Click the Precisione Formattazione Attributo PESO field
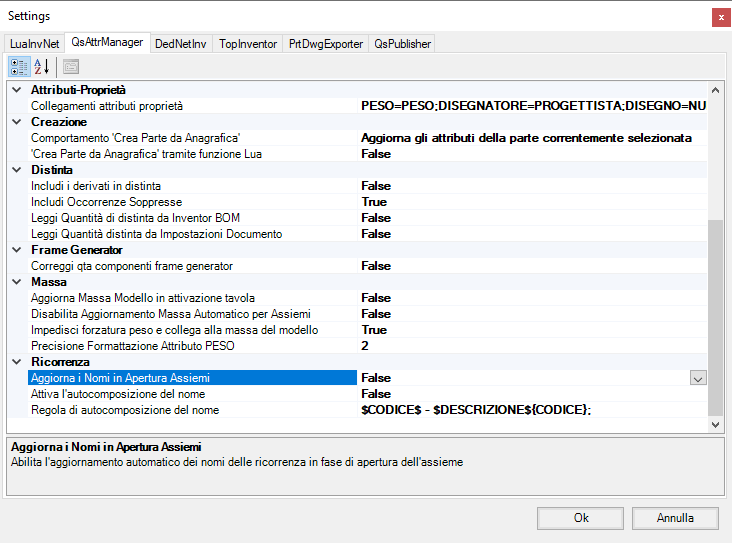This screenshot has height=543, width=732. tap(532, 346)
